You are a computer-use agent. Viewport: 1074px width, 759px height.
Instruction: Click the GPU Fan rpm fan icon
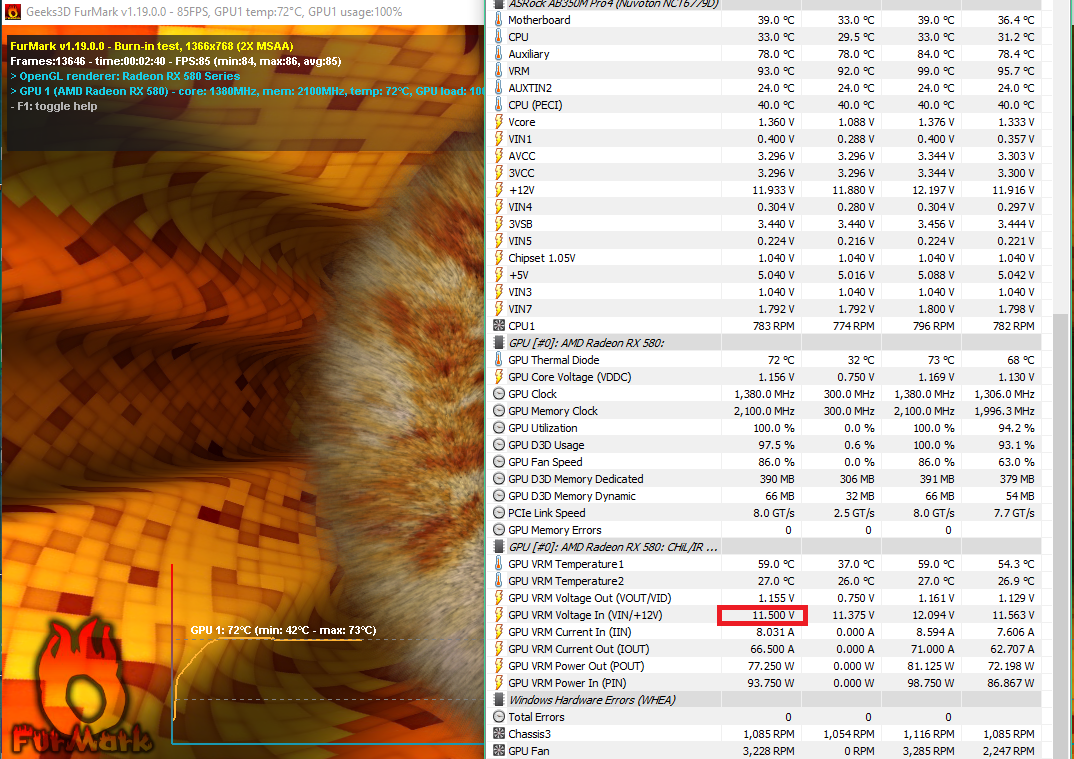tap(499, 751)
